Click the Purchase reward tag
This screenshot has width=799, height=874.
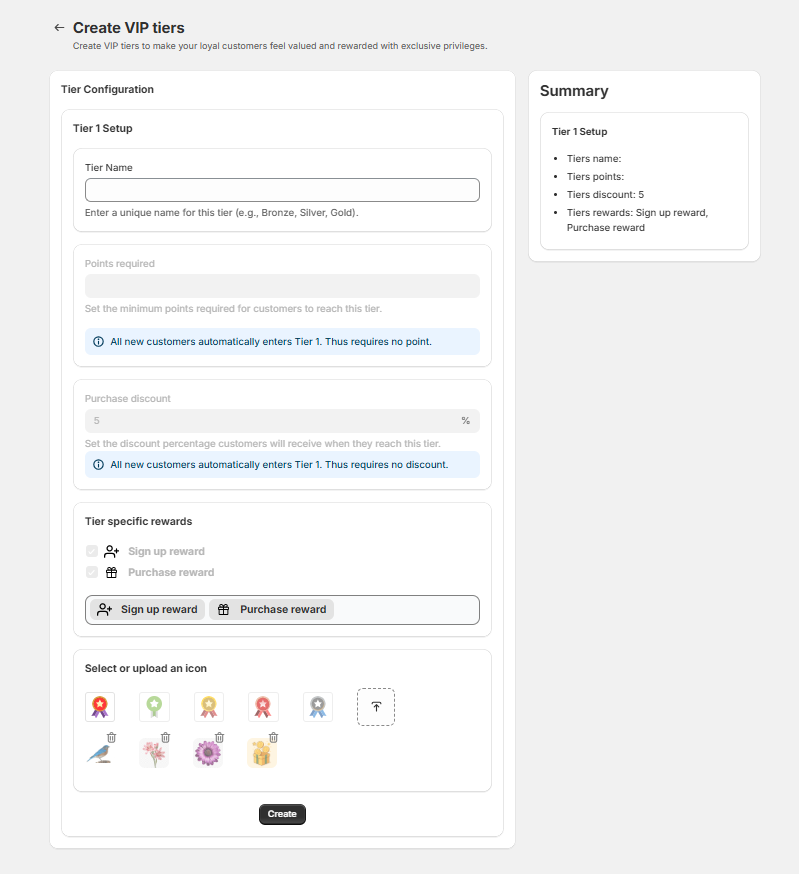tap(272, 609)
